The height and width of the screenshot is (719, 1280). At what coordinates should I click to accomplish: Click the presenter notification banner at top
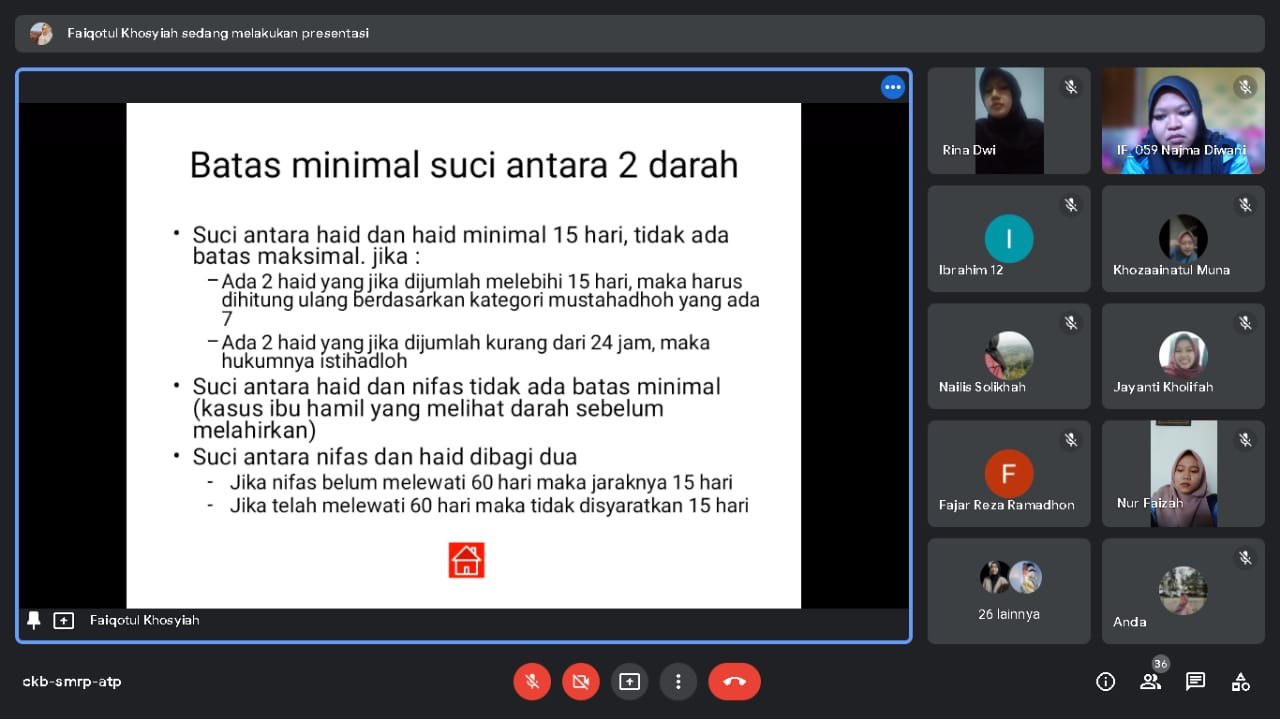pos(640,33)
